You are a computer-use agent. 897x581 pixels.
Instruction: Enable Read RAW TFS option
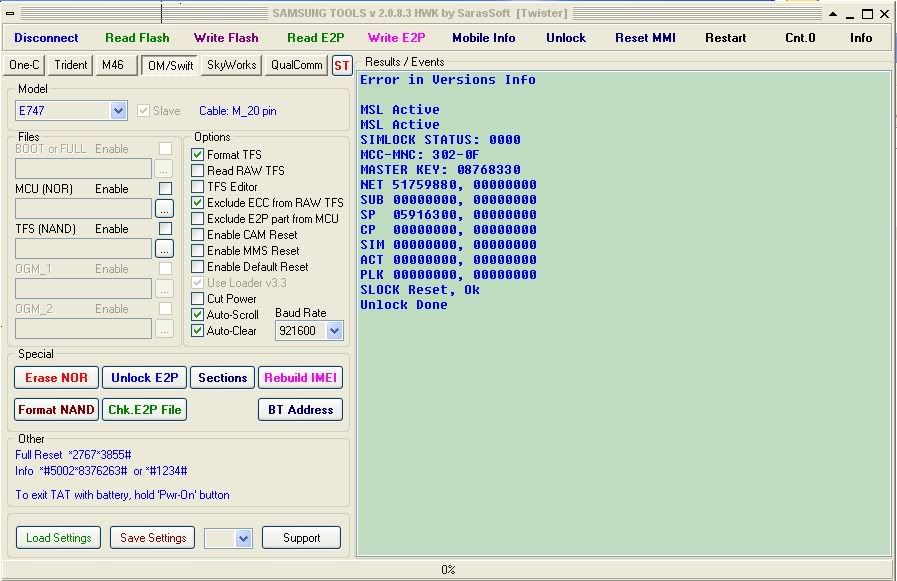pos(197,170)
